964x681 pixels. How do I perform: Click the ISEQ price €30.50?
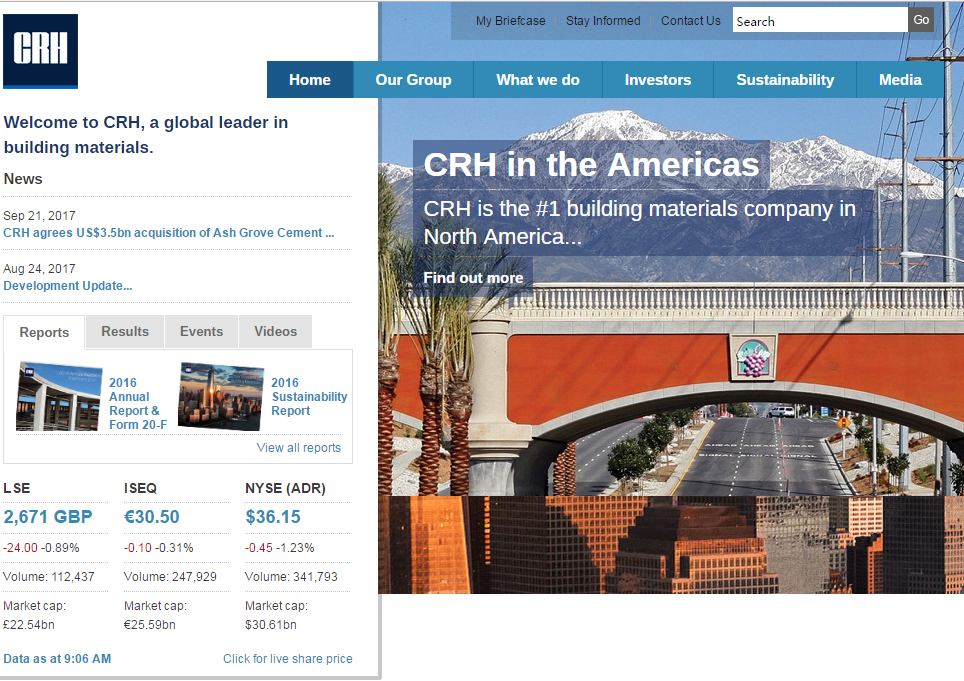point(152,517)
